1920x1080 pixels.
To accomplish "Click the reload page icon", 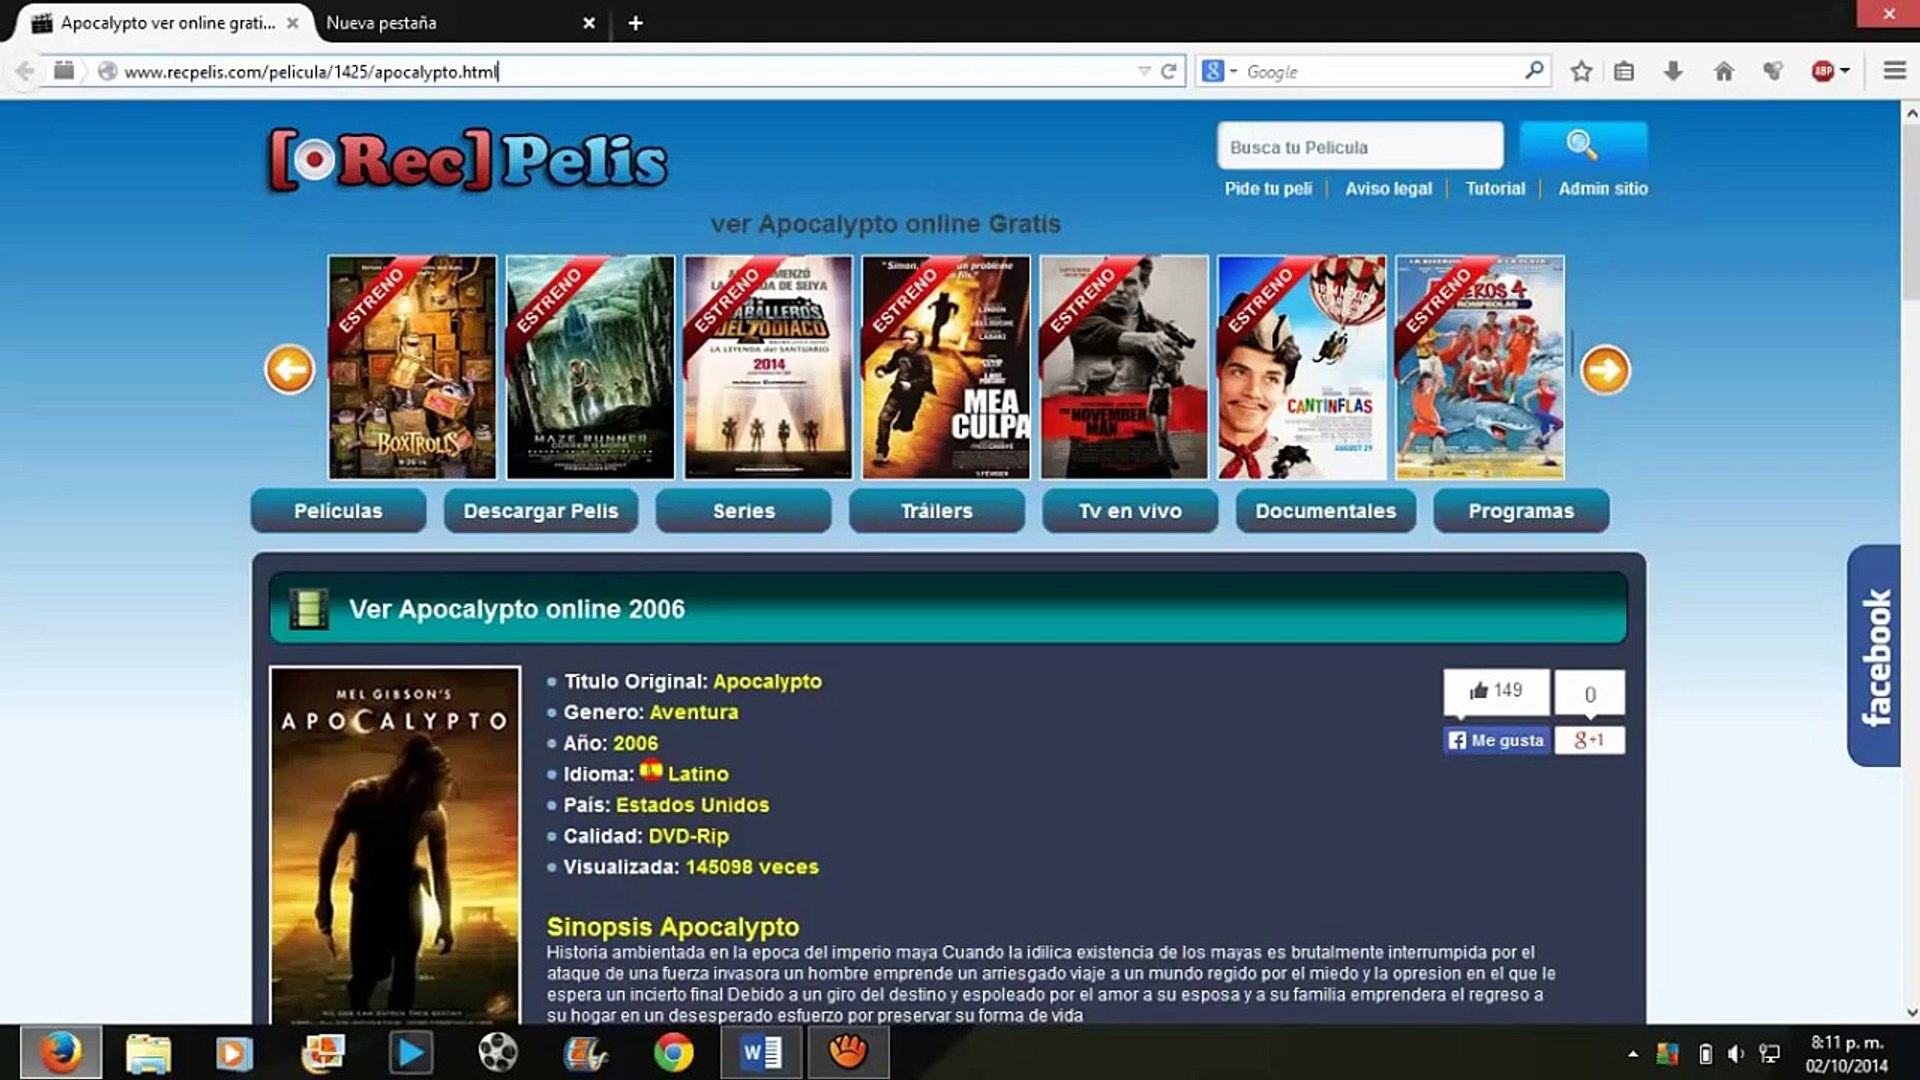I will (1168, 71).
